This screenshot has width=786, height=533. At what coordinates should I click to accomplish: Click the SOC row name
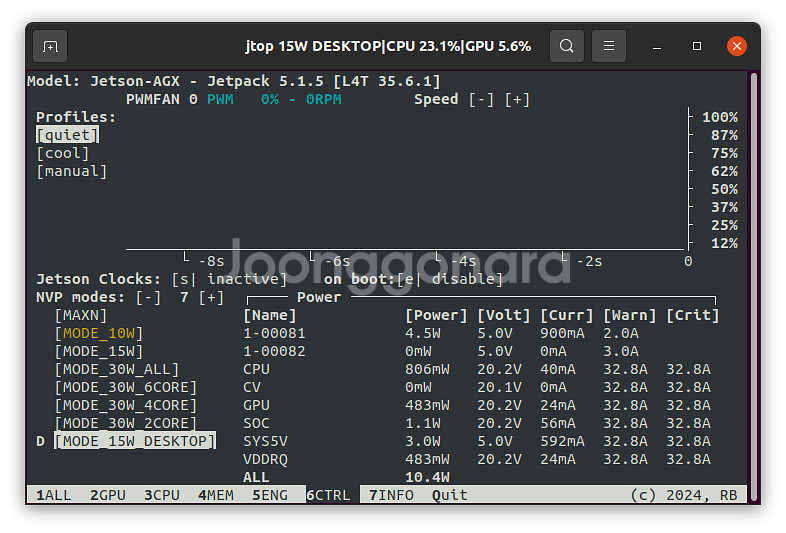256,423
